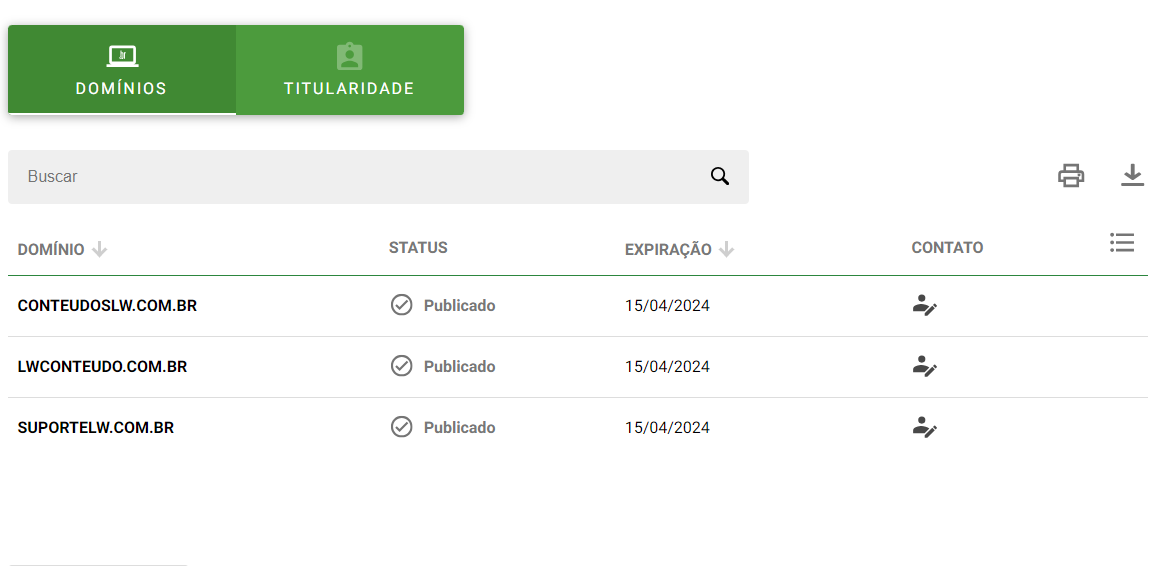Image resolution: width=1151 pixels, height=566 pixels.
Task: Click the download list icon
Action: [1133, 175]
